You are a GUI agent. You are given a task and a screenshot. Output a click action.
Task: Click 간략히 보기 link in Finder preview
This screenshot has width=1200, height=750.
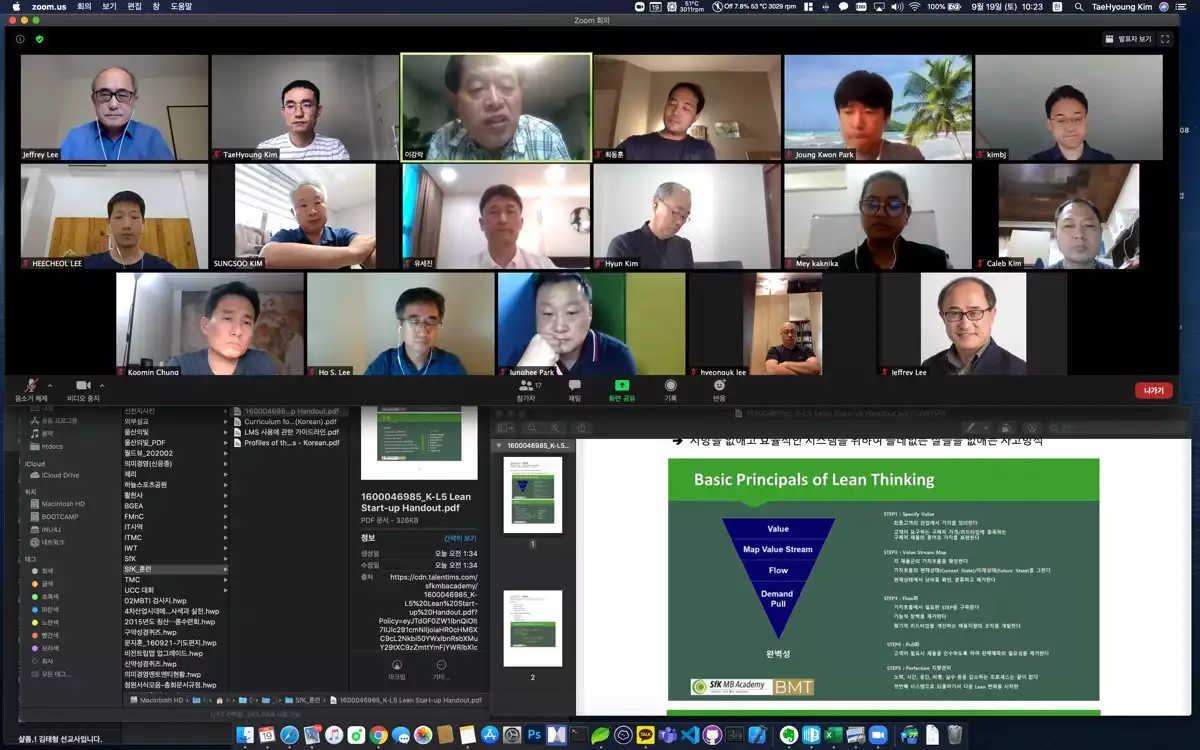coord(460,538)
